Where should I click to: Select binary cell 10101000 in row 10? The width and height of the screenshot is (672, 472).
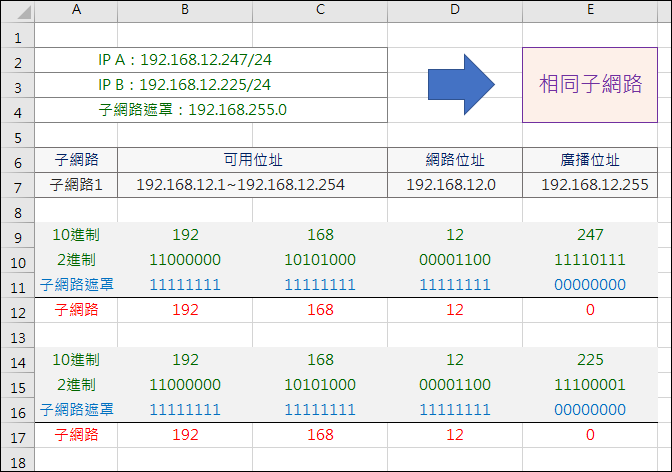tap(320, 260)
